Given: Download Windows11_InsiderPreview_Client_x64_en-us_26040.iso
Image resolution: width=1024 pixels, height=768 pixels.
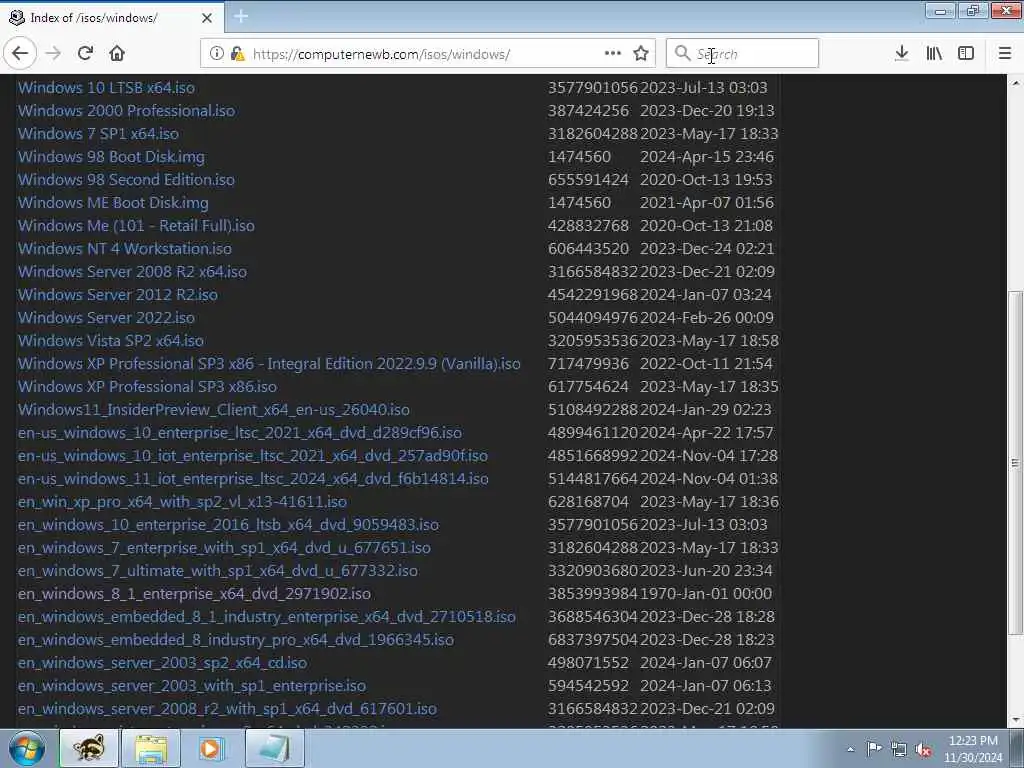Looking at the screenshot, I should pyautogui.click(x=214, y=409).
